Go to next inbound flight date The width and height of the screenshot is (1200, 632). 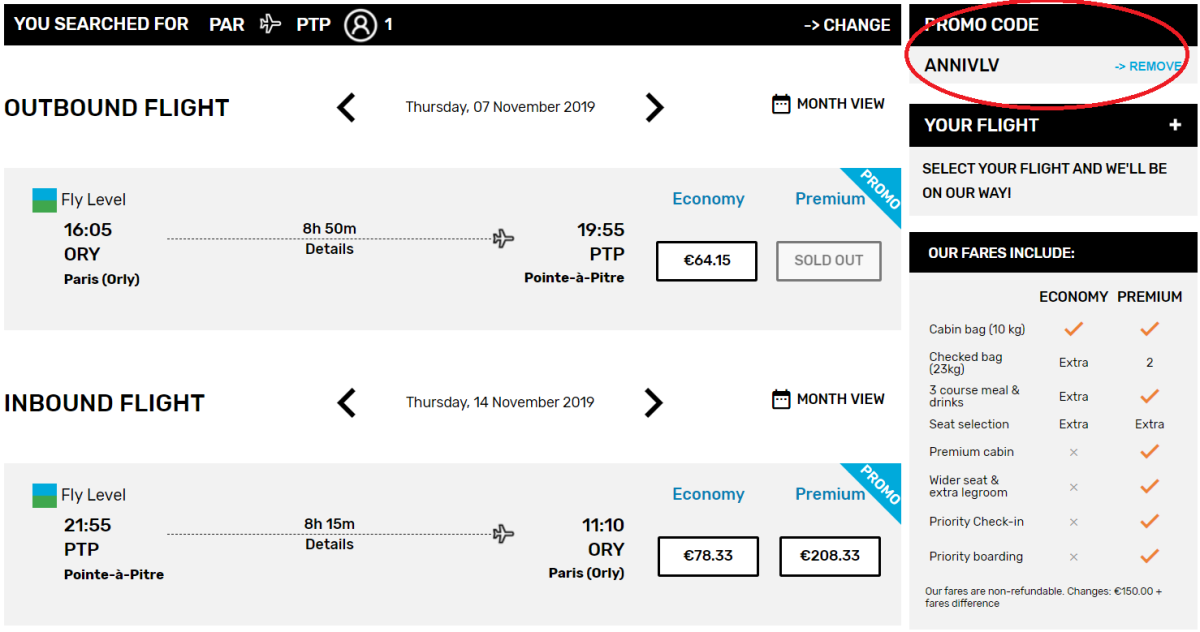tap(654, 403)
